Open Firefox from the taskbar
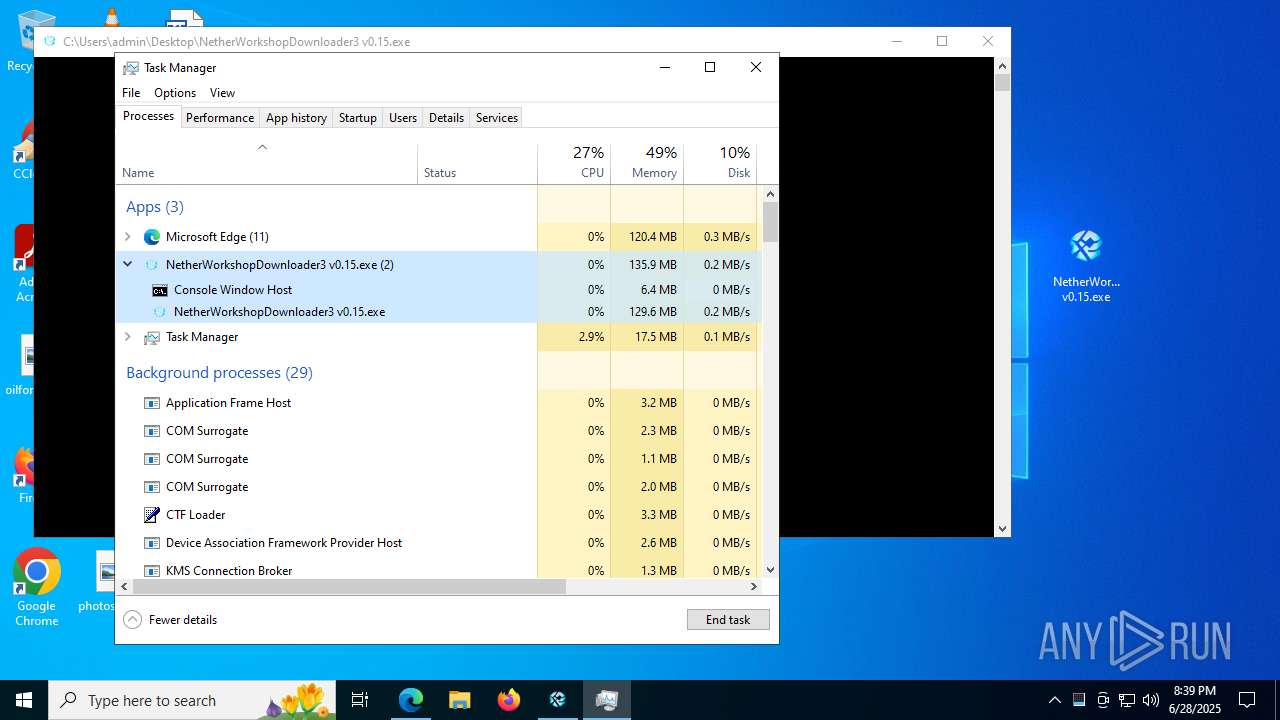 tap(509, 700)
